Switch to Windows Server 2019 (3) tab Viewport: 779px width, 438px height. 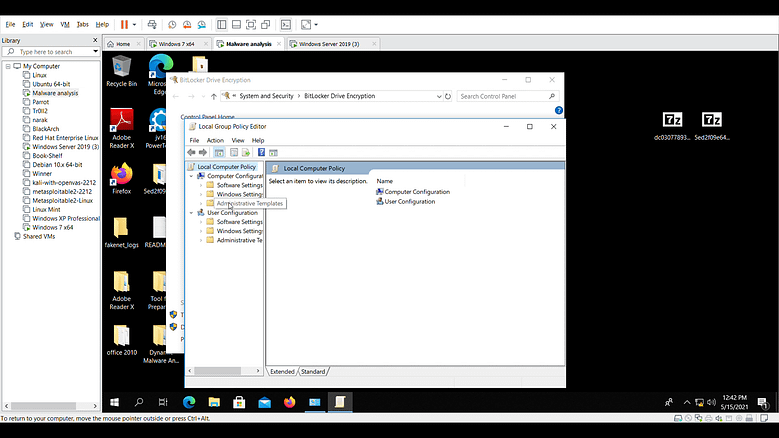coord(329,44)
